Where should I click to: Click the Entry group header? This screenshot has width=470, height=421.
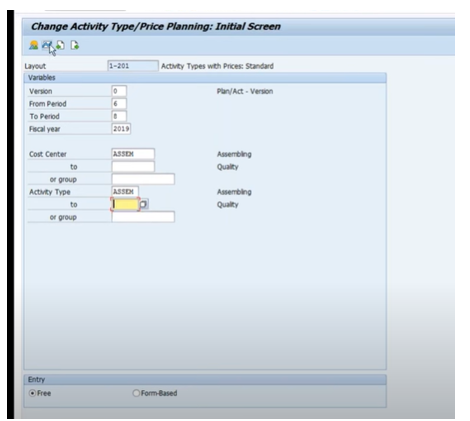205,380
